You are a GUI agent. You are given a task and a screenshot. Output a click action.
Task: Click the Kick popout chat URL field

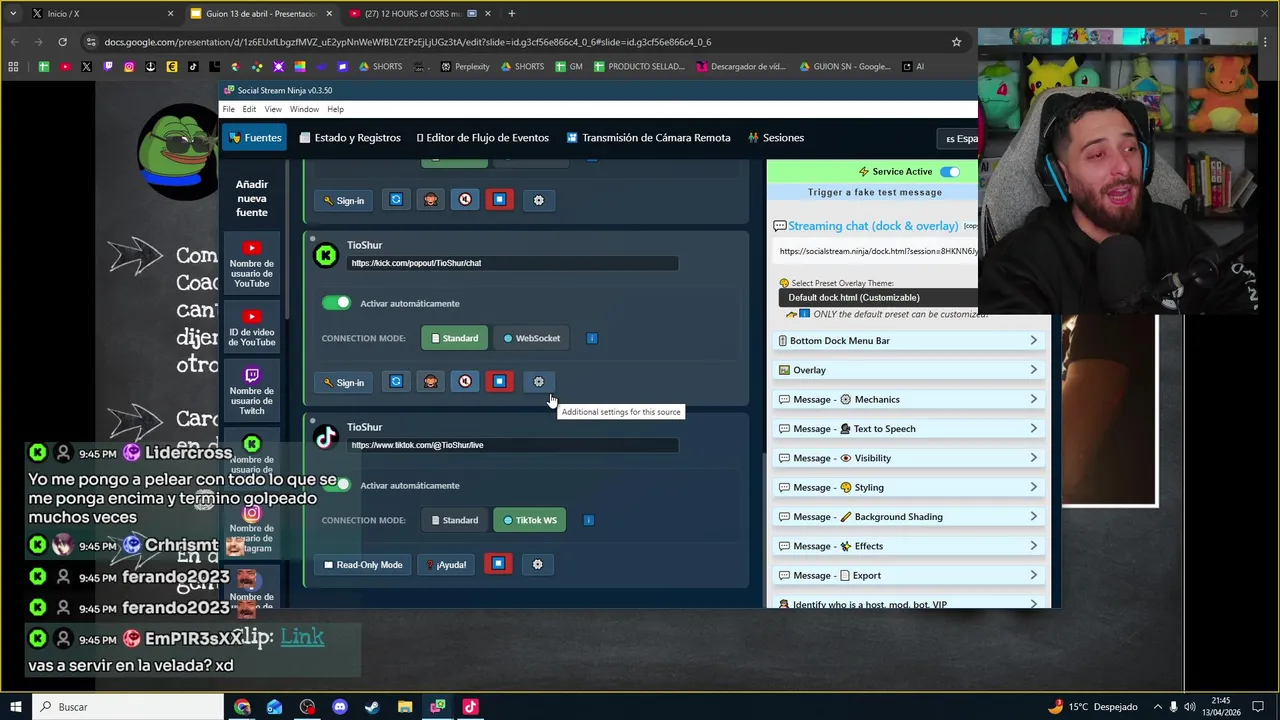513,263
